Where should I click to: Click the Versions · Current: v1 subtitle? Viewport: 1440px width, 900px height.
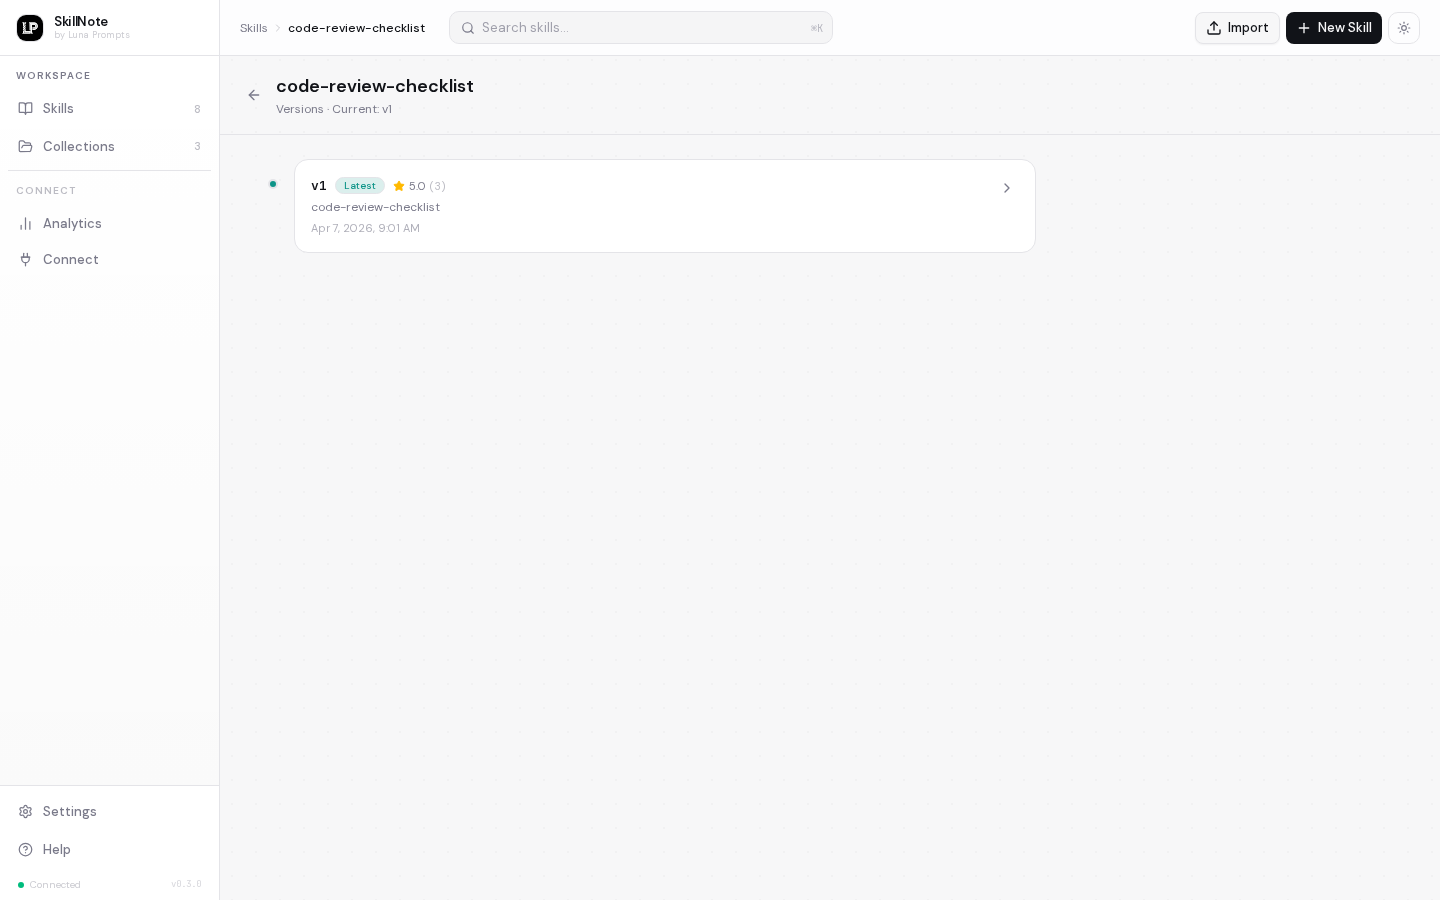tap(334, 109)
